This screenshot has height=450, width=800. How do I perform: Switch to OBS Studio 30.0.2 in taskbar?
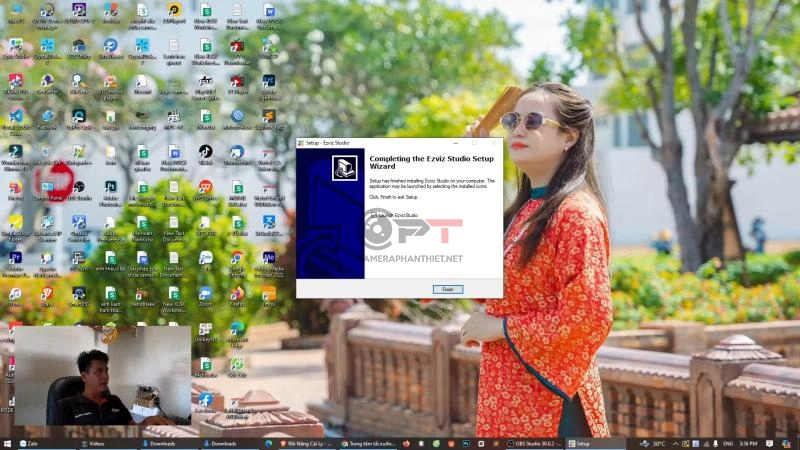(535, 444)
